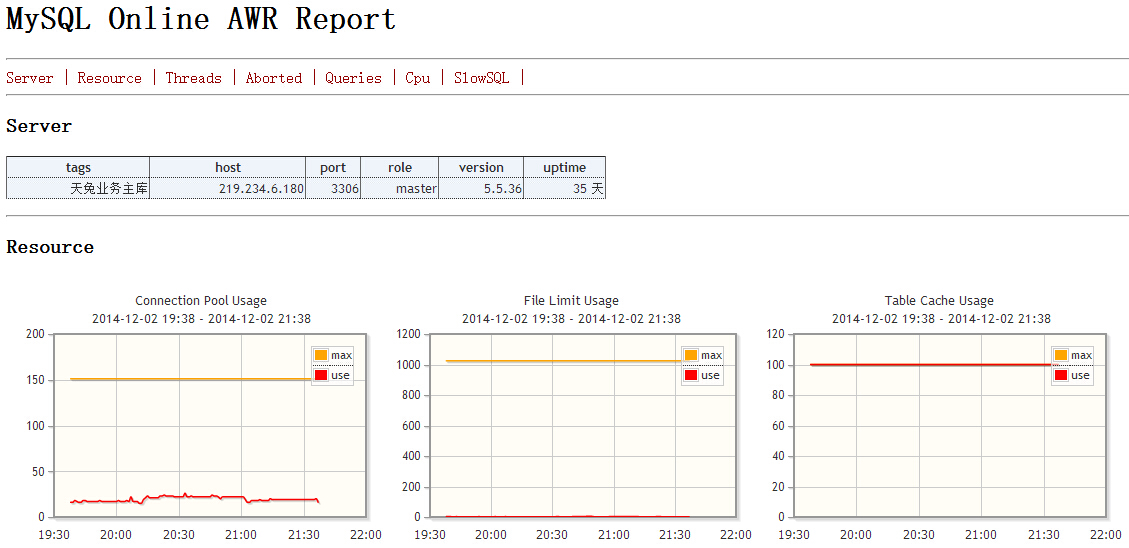
Task: Open the Server navigation link
Action: point(30,78)
